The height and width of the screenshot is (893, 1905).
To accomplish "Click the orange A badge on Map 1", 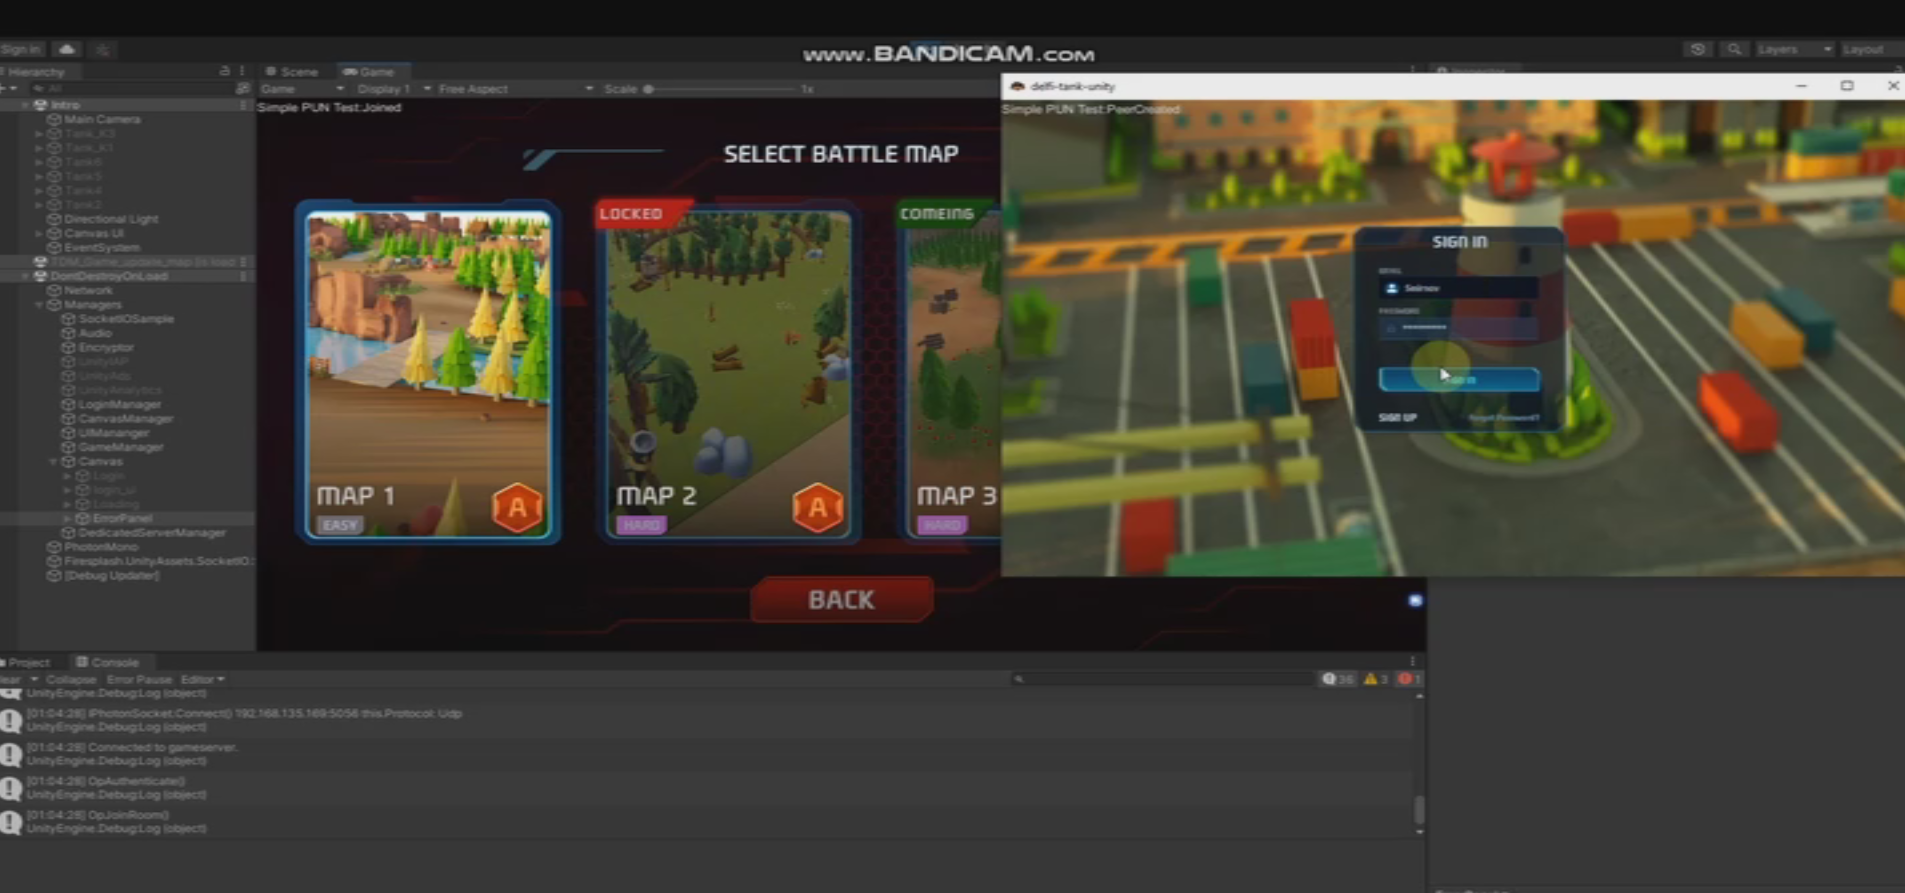I will (517, 508).
